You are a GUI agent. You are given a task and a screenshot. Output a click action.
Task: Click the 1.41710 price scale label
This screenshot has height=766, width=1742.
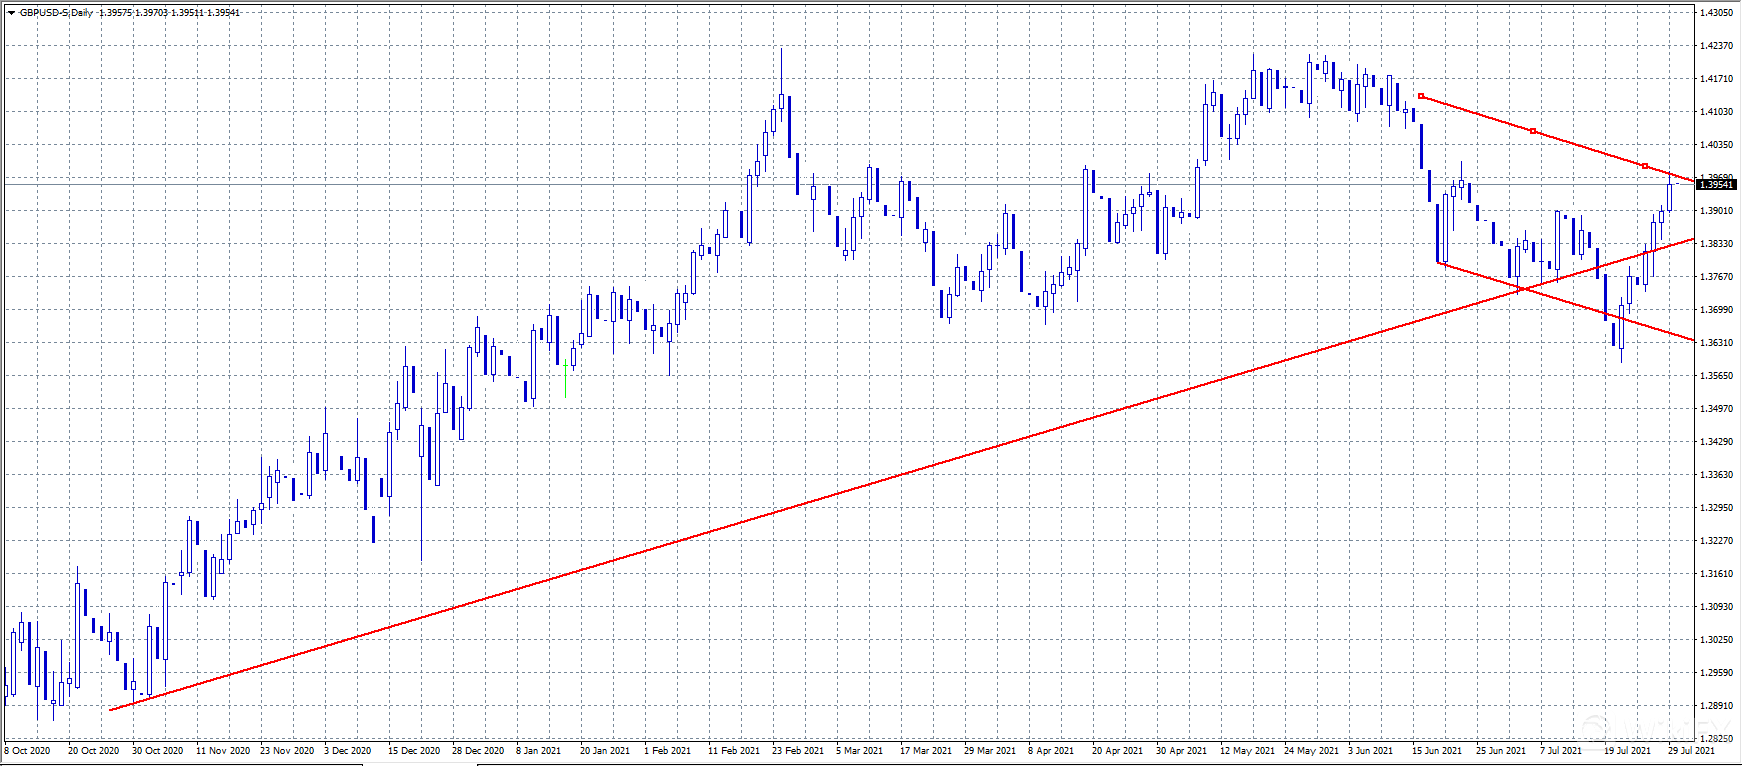(1717, 79)
